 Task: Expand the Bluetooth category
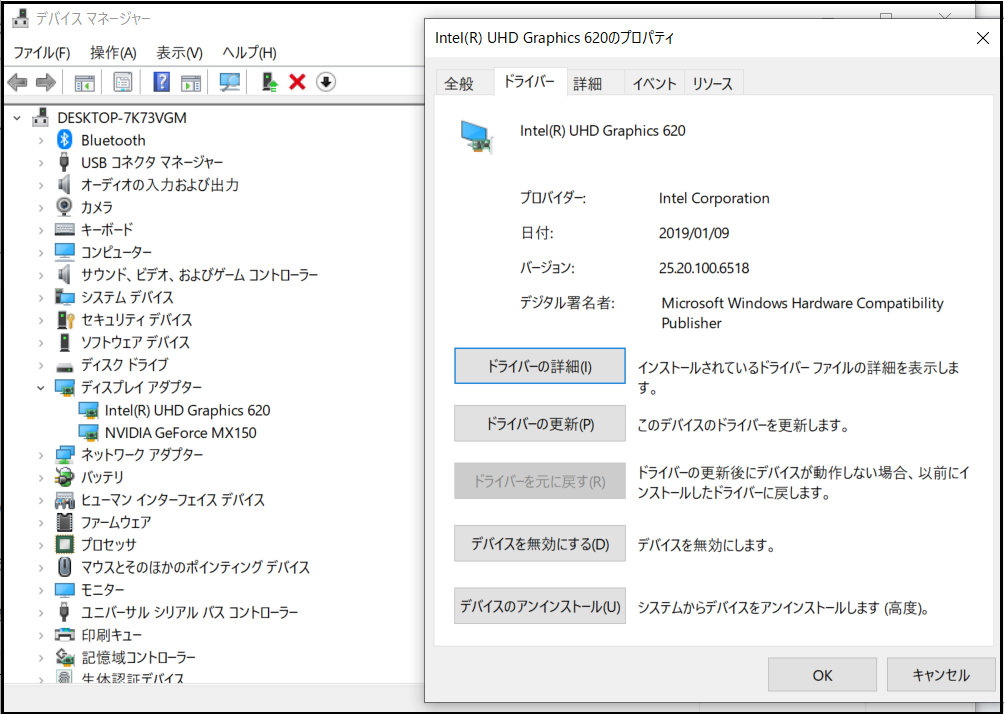[41, 140]
